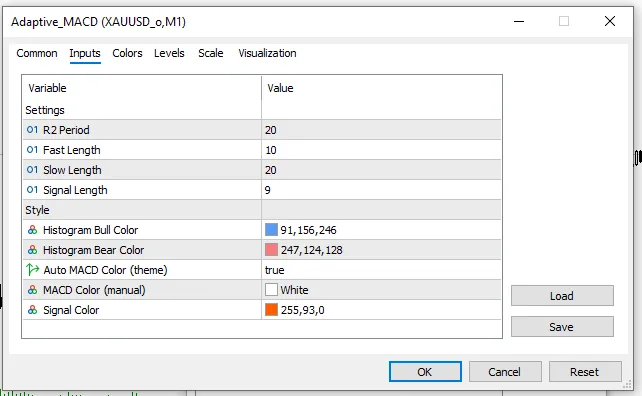Click the Style group header row
This screenshot has width=642, height=396.
coord(262,210)
